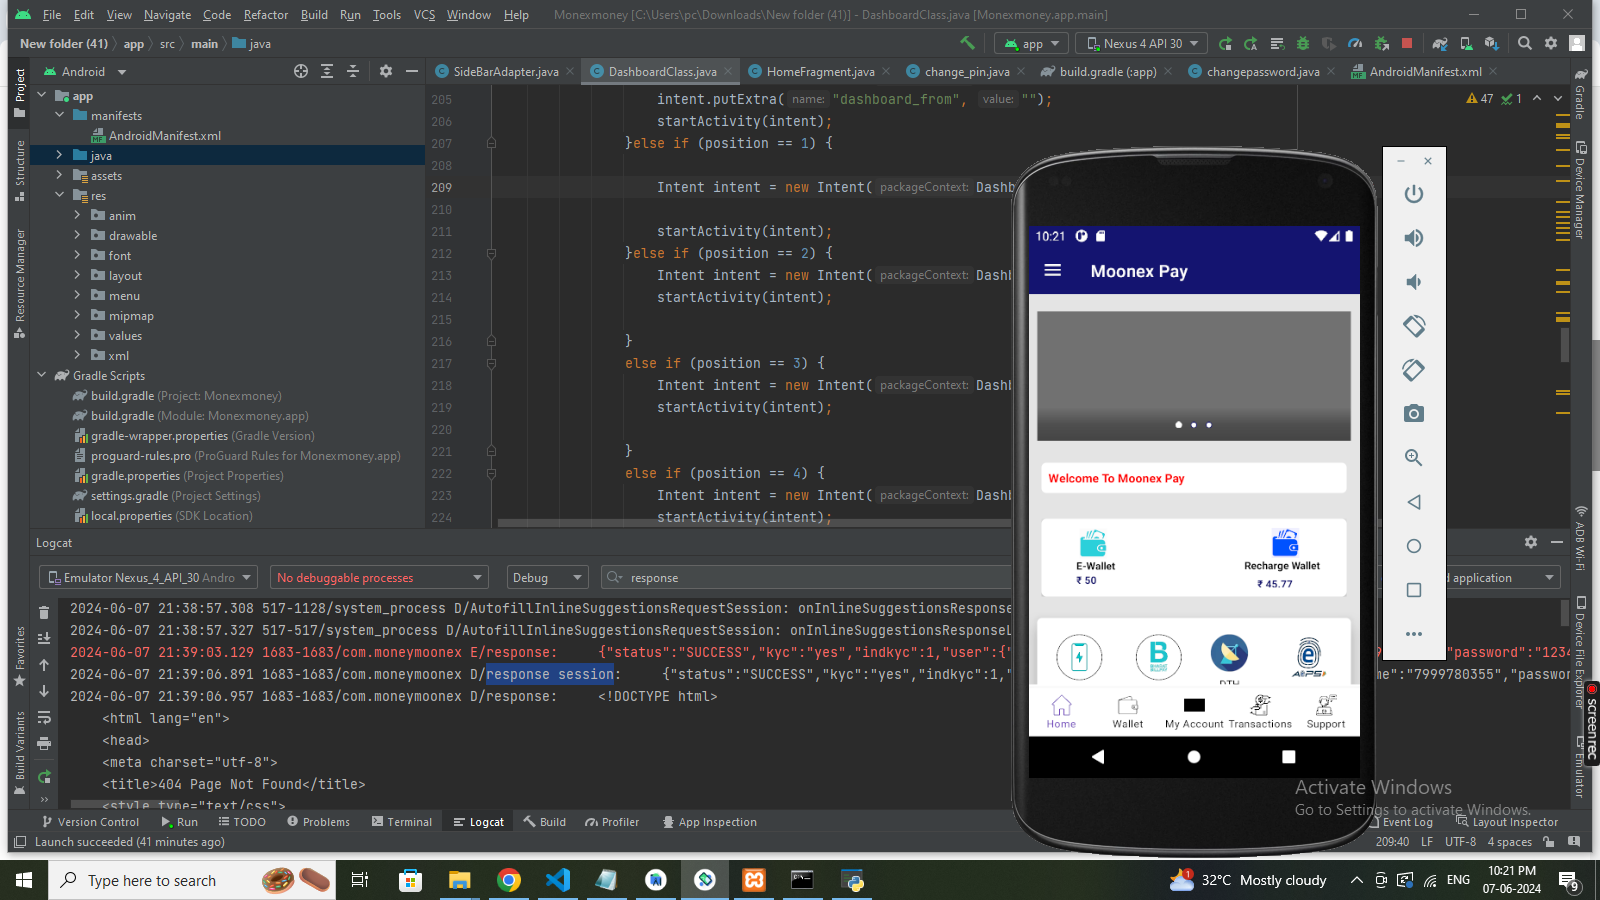This screenshot has width=1600, height=900.
Task: Open File Explorer from the taskbar
Action: [459, 880]
